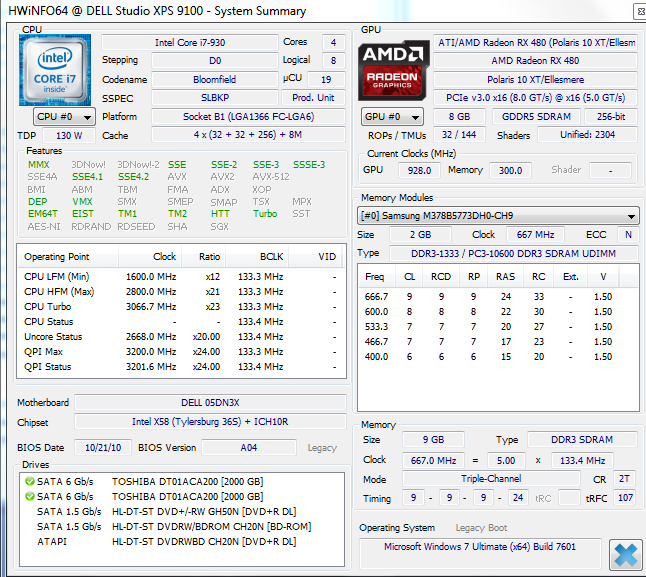The height and width of the screenshot is (577, 646).
Task: Click the RAS column header
Action: coord(506,277)
